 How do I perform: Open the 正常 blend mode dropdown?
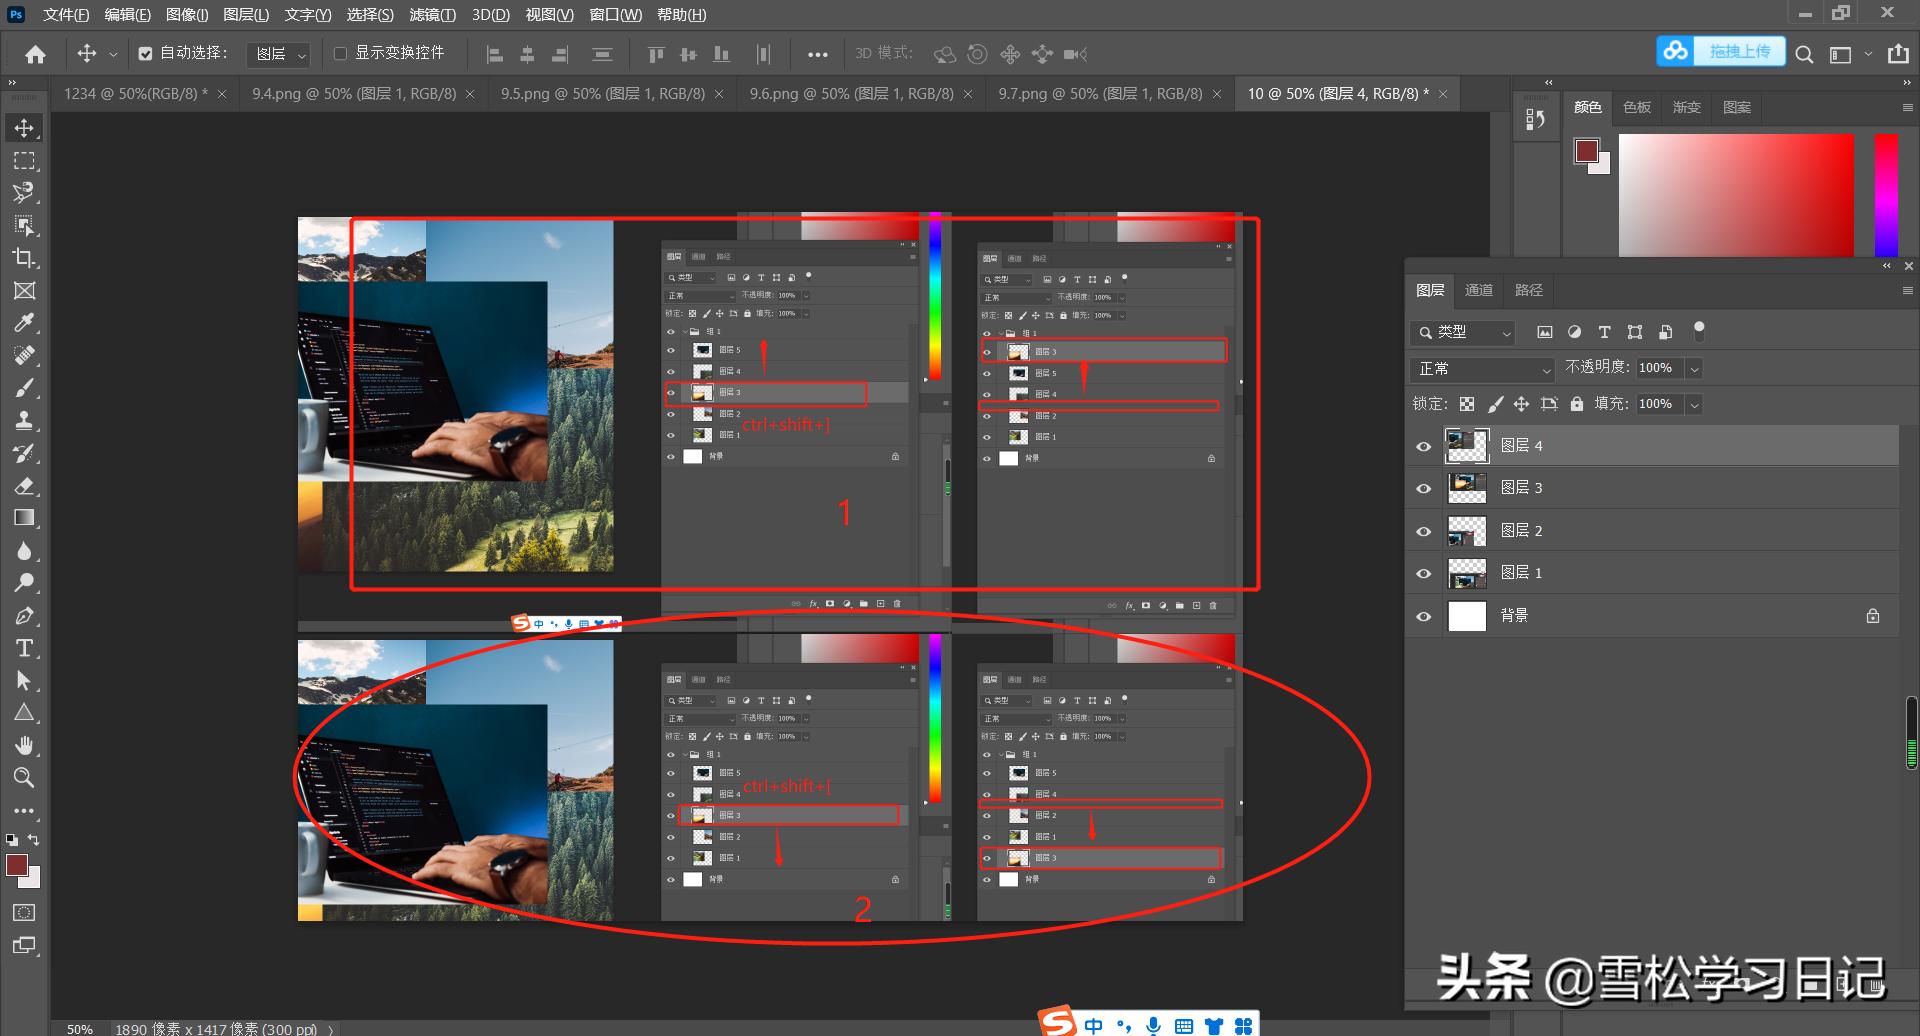pos(1482,369)
